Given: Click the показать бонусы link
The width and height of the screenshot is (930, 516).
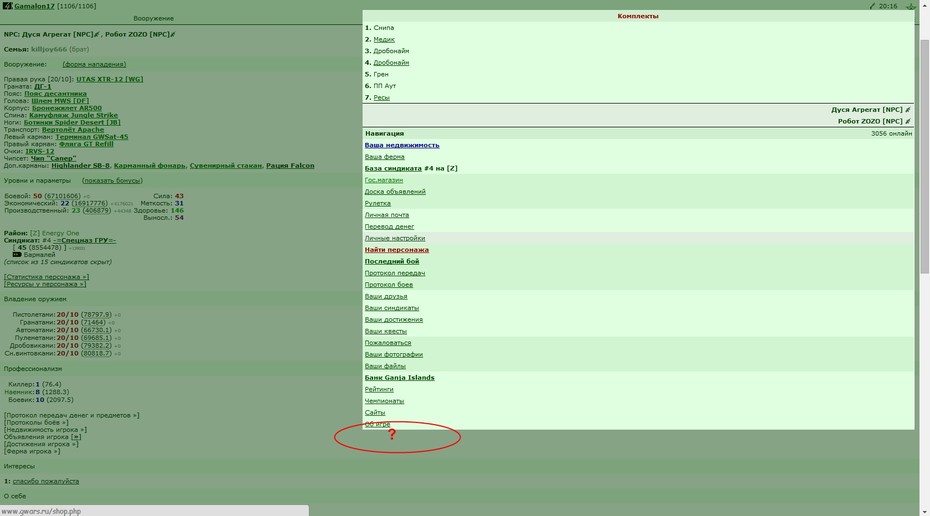Looking at the screenshot, I should [112, 180].
